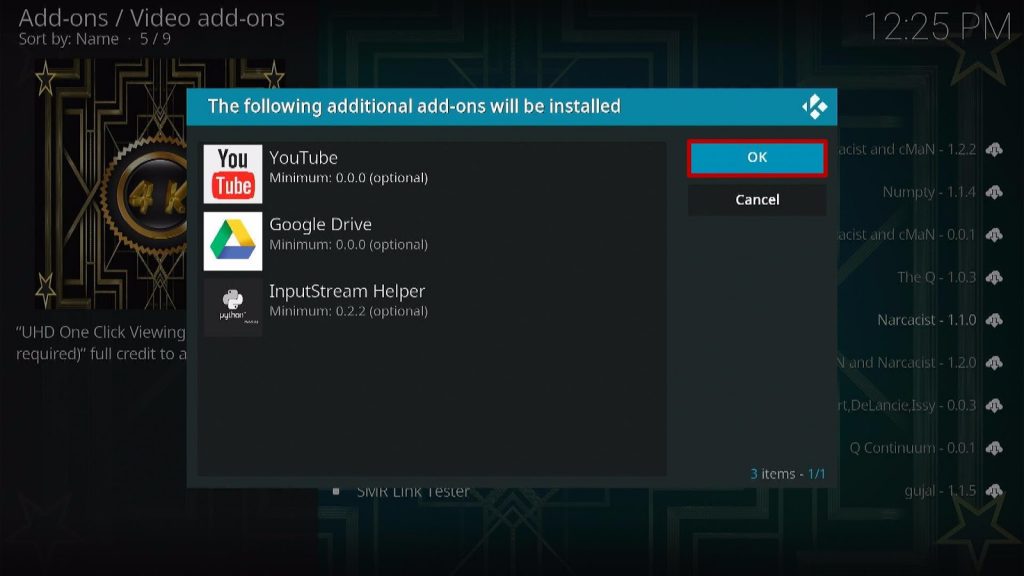
Task: Select the Google Drive add-on icon
Action: tap(232, 241)
